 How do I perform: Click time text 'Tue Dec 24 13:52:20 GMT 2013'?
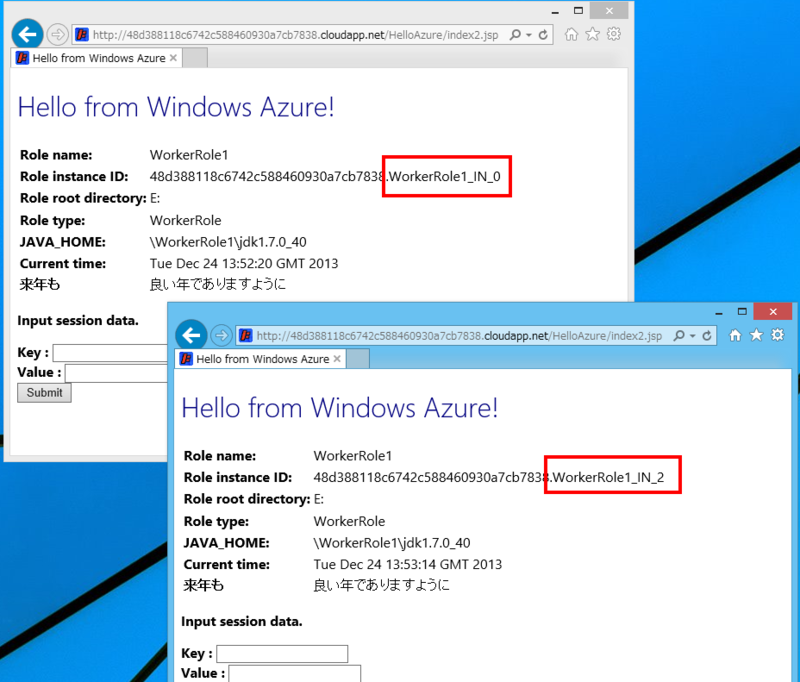point(244,264)
